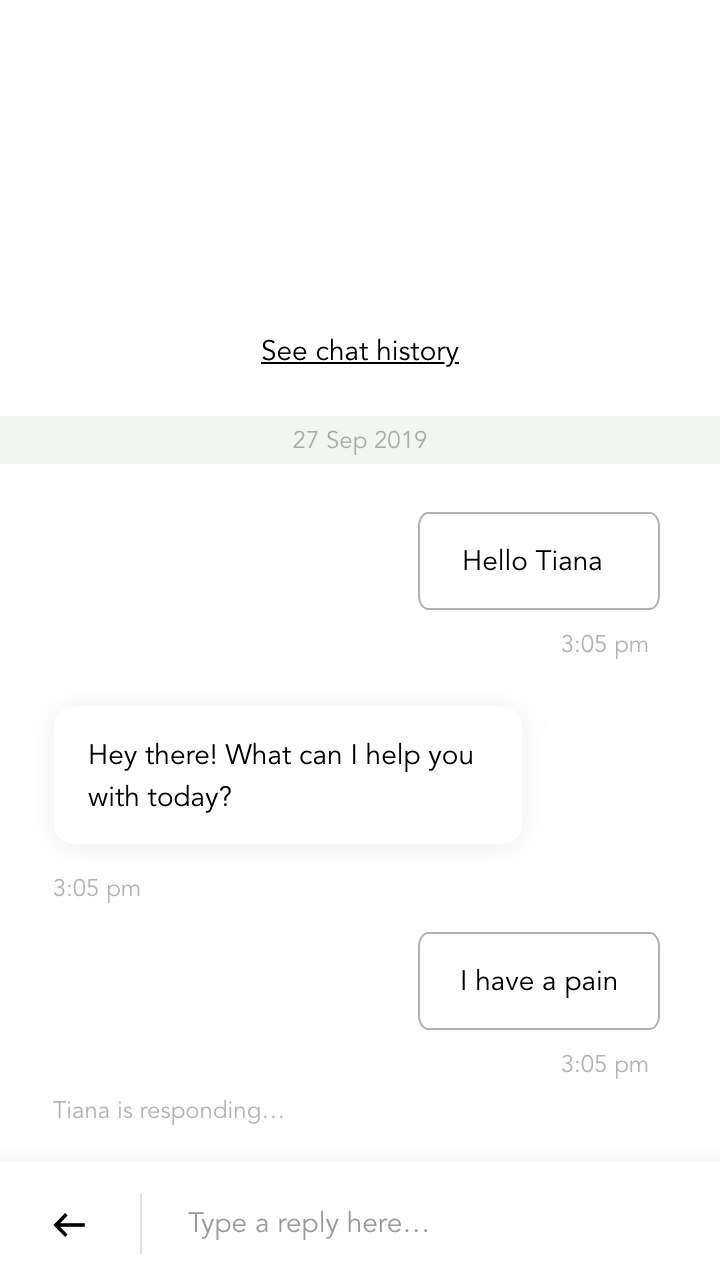
Task: Click the year 2019 in the date banner
Action: [x=401, y=440]
